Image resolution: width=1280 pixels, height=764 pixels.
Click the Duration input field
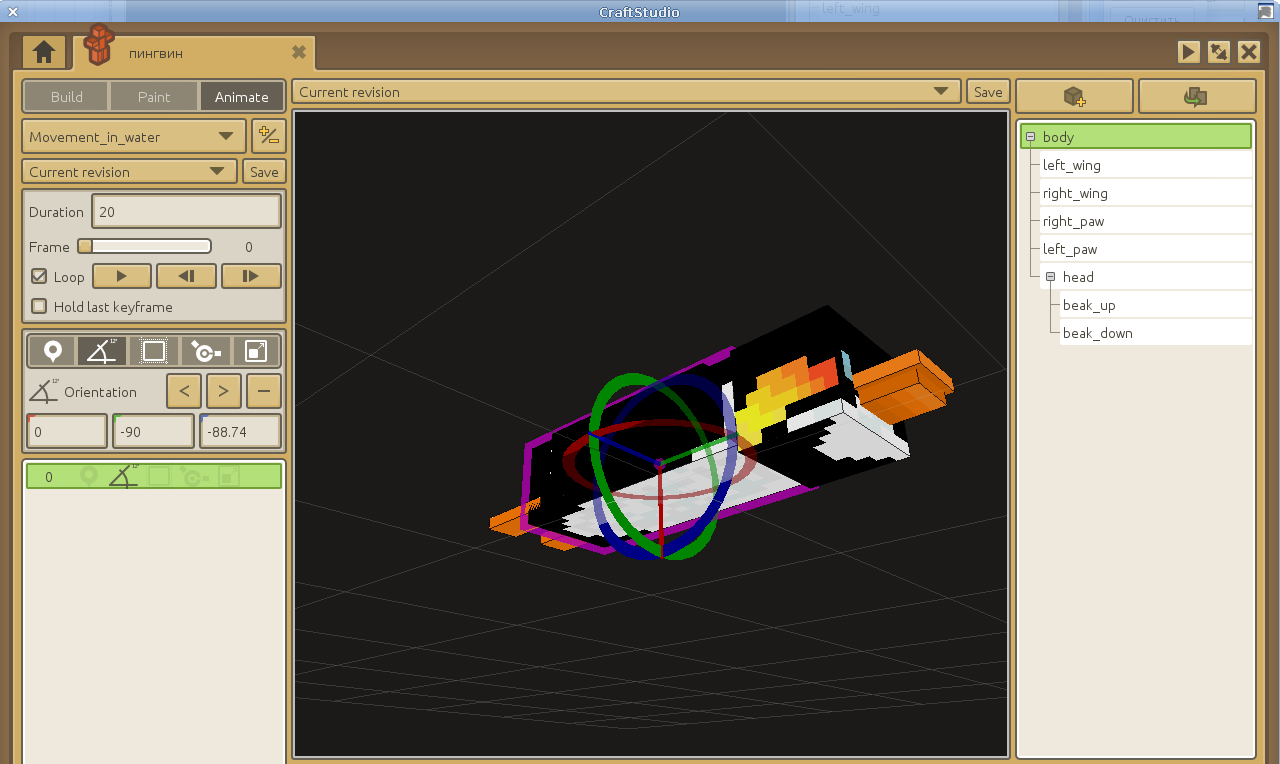(186, 212)
